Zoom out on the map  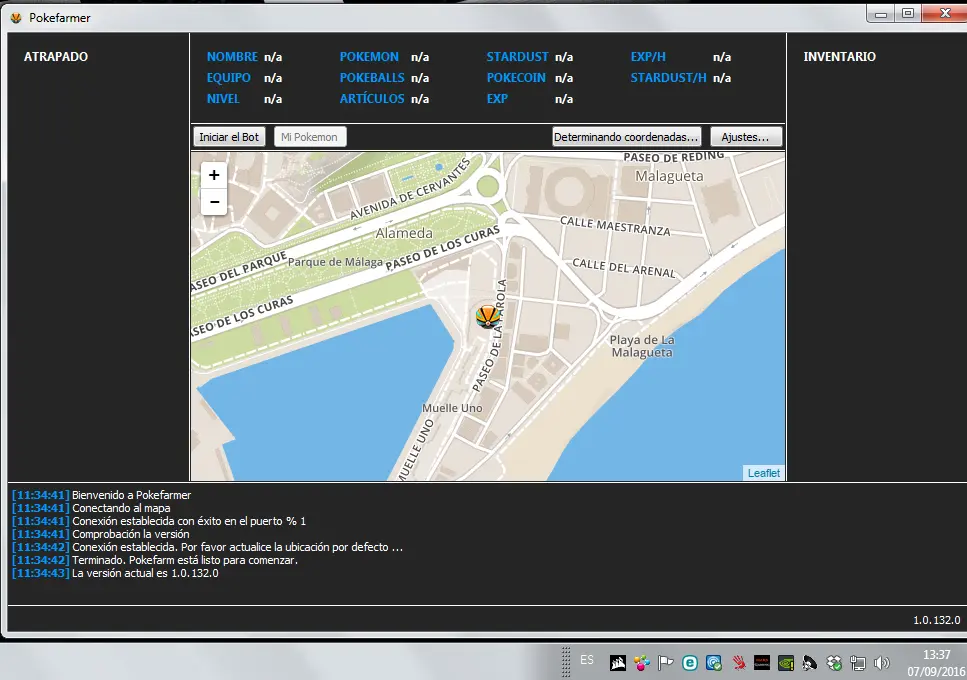click(x=214, y=202)
